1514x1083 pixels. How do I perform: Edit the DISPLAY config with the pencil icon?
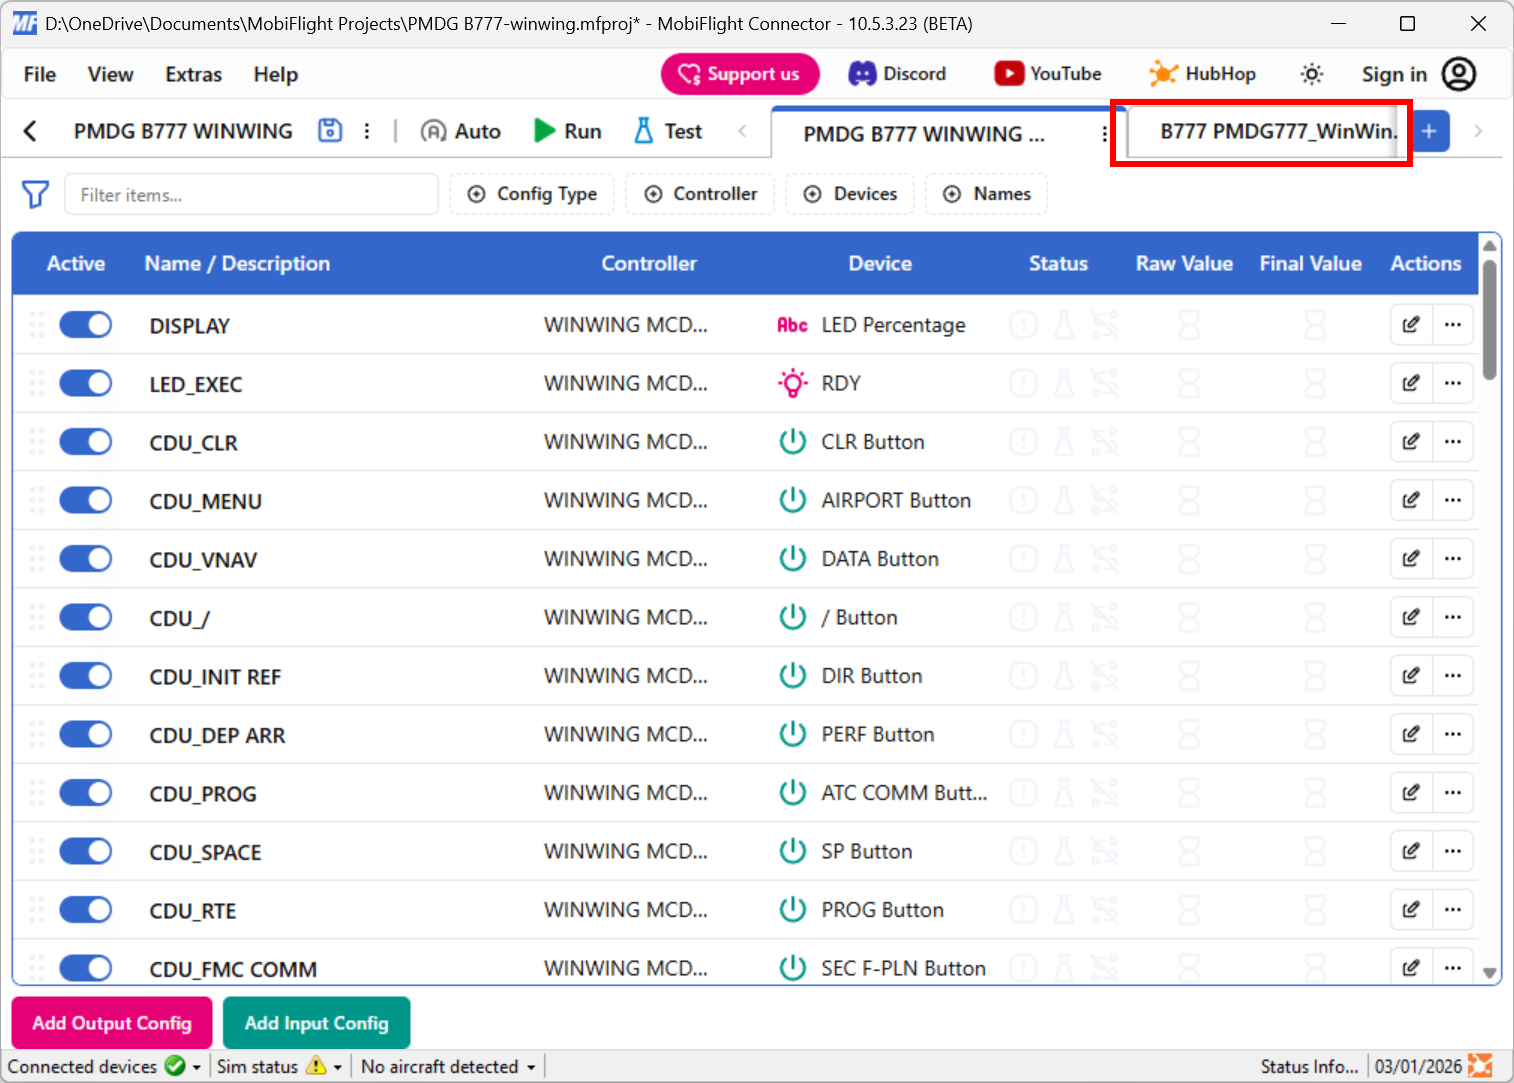(x=1410, y=324)
